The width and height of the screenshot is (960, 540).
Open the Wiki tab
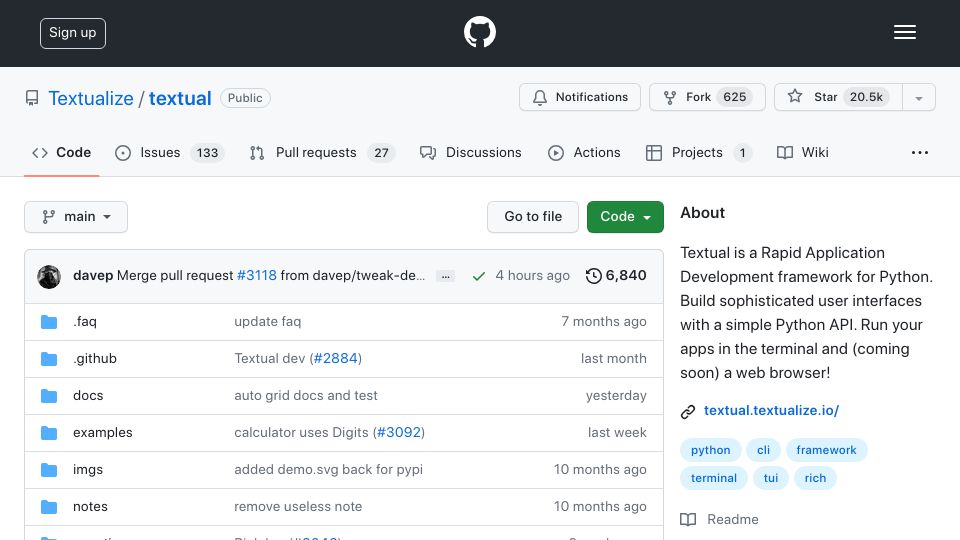point(802,152)
